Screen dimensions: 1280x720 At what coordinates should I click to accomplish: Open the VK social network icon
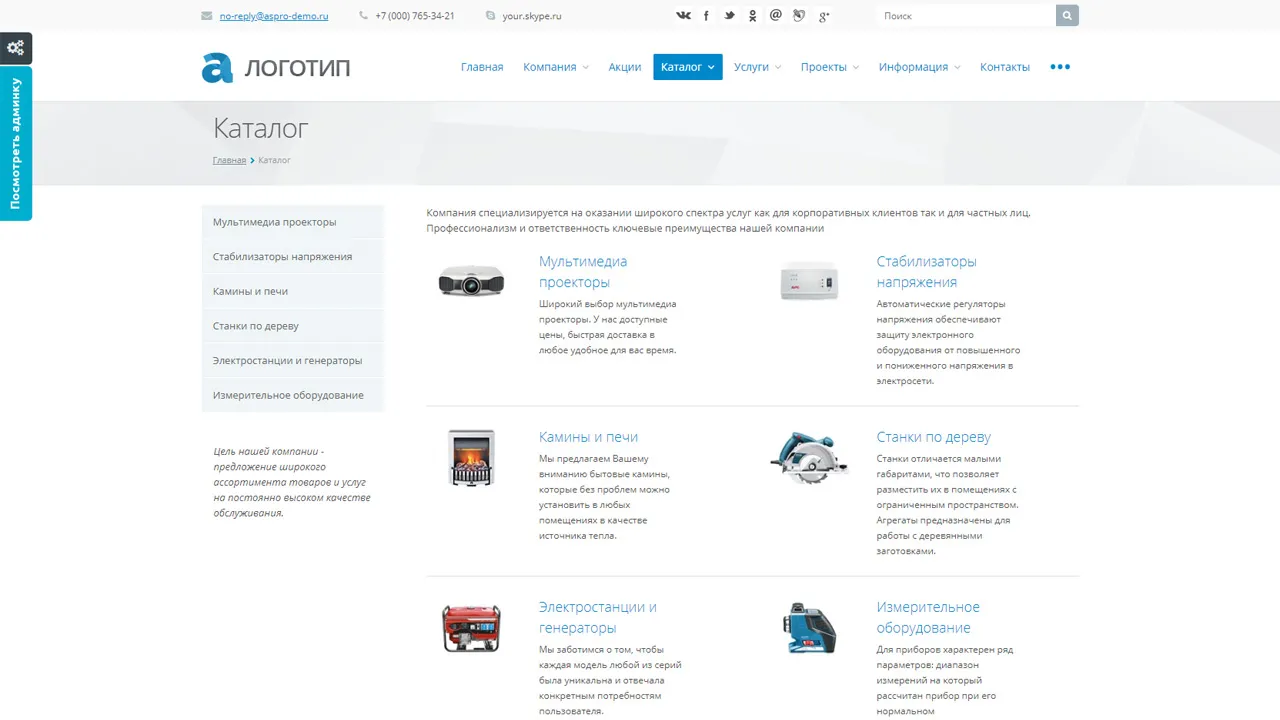tap(683, 16)
